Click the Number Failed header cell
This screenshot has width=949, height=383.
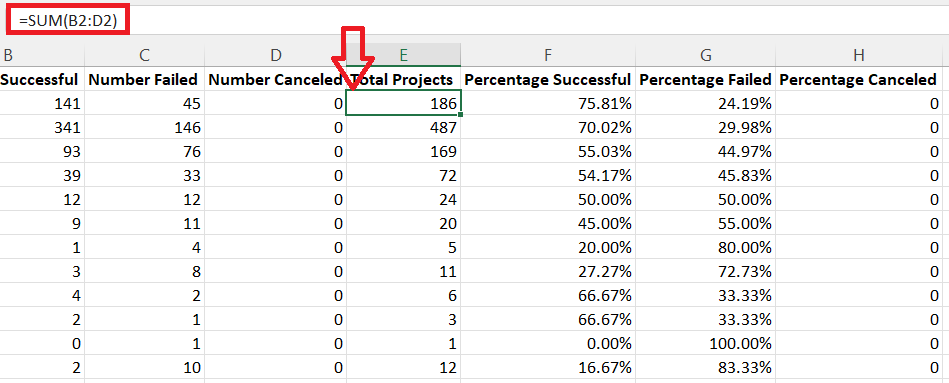pos(144,79)
